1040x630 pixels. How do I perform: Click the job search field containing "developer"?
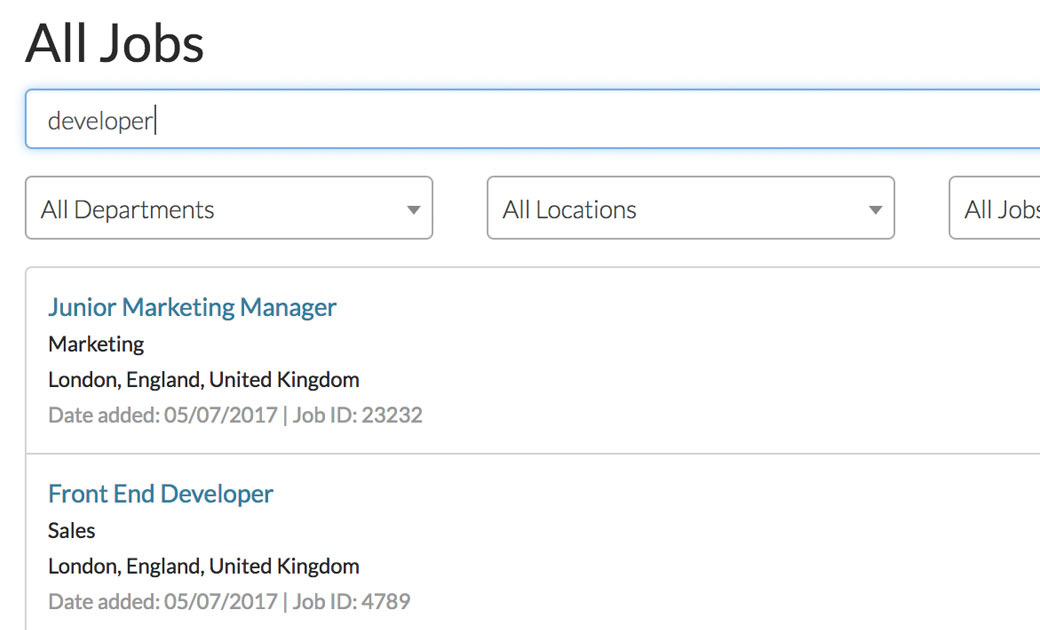click(530, 120)
